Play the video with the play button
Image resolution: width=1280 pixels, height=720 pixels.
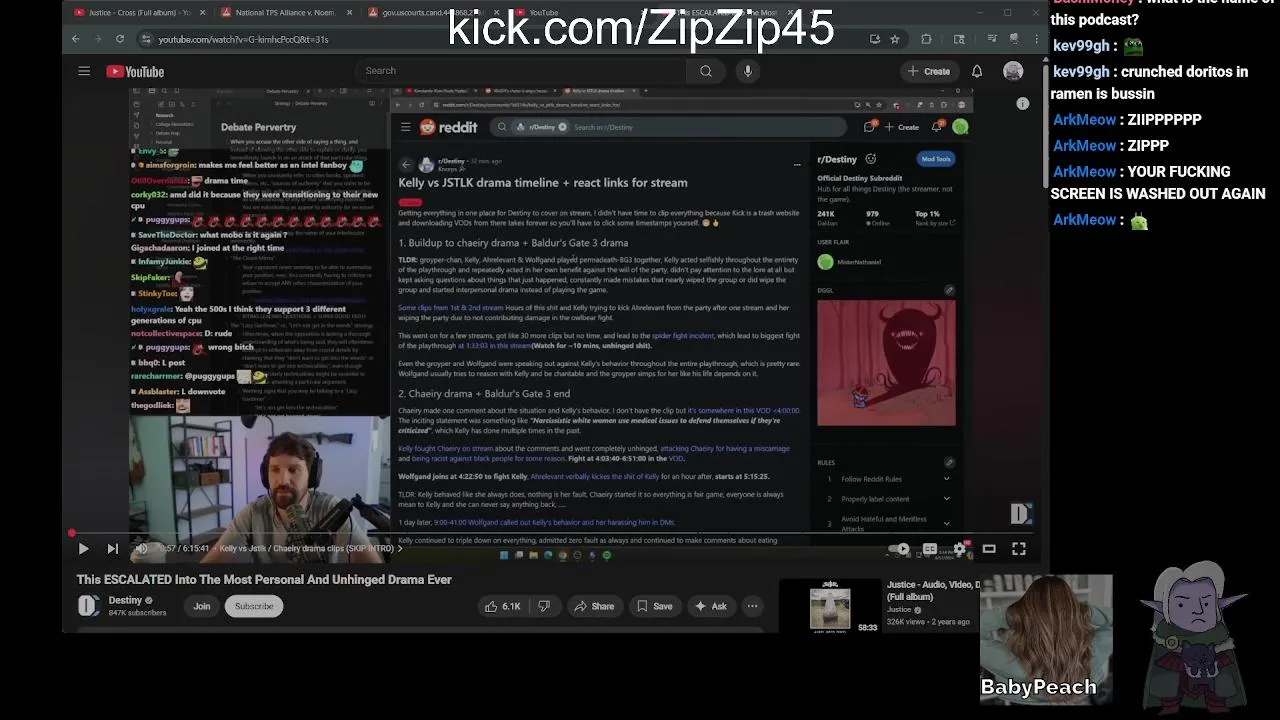(83, 548)
